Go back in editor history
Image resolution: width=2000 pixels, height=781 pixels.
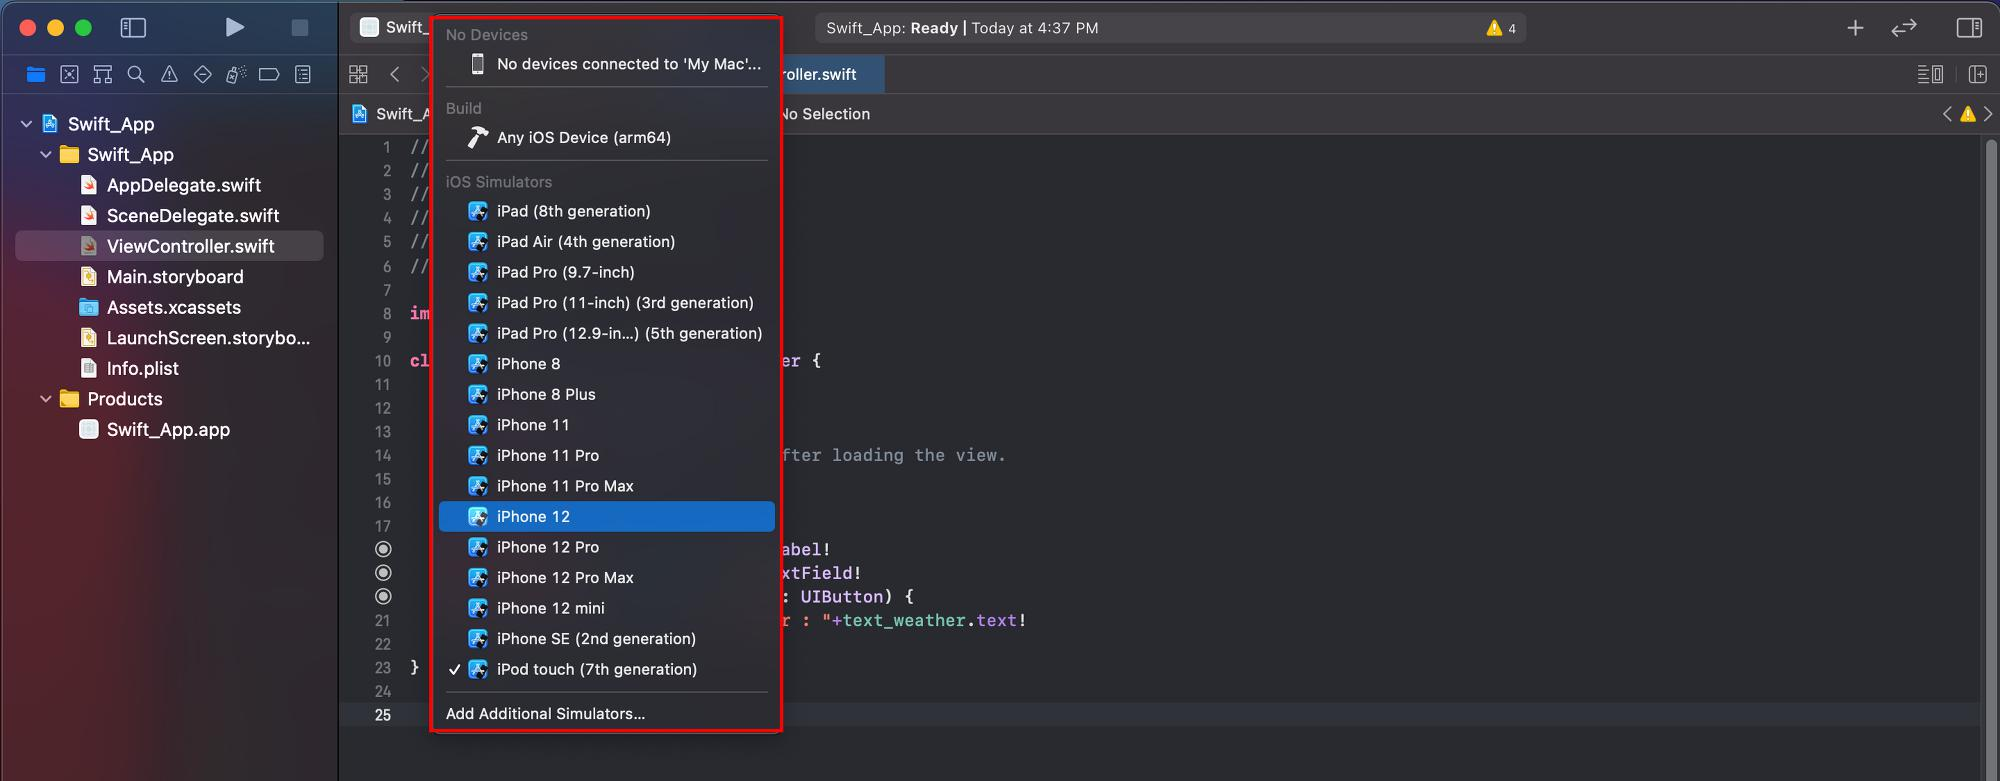point(395,74)
